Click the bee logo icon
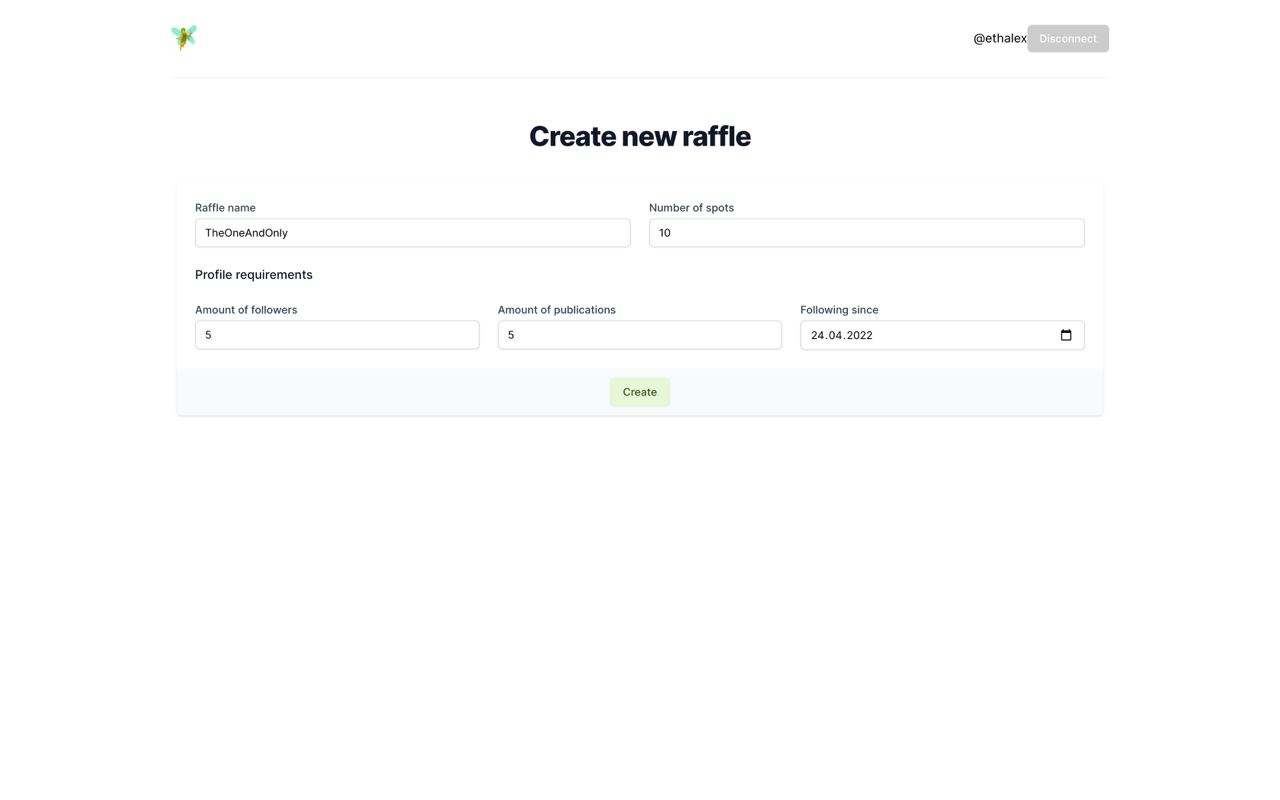 [184, 38]
